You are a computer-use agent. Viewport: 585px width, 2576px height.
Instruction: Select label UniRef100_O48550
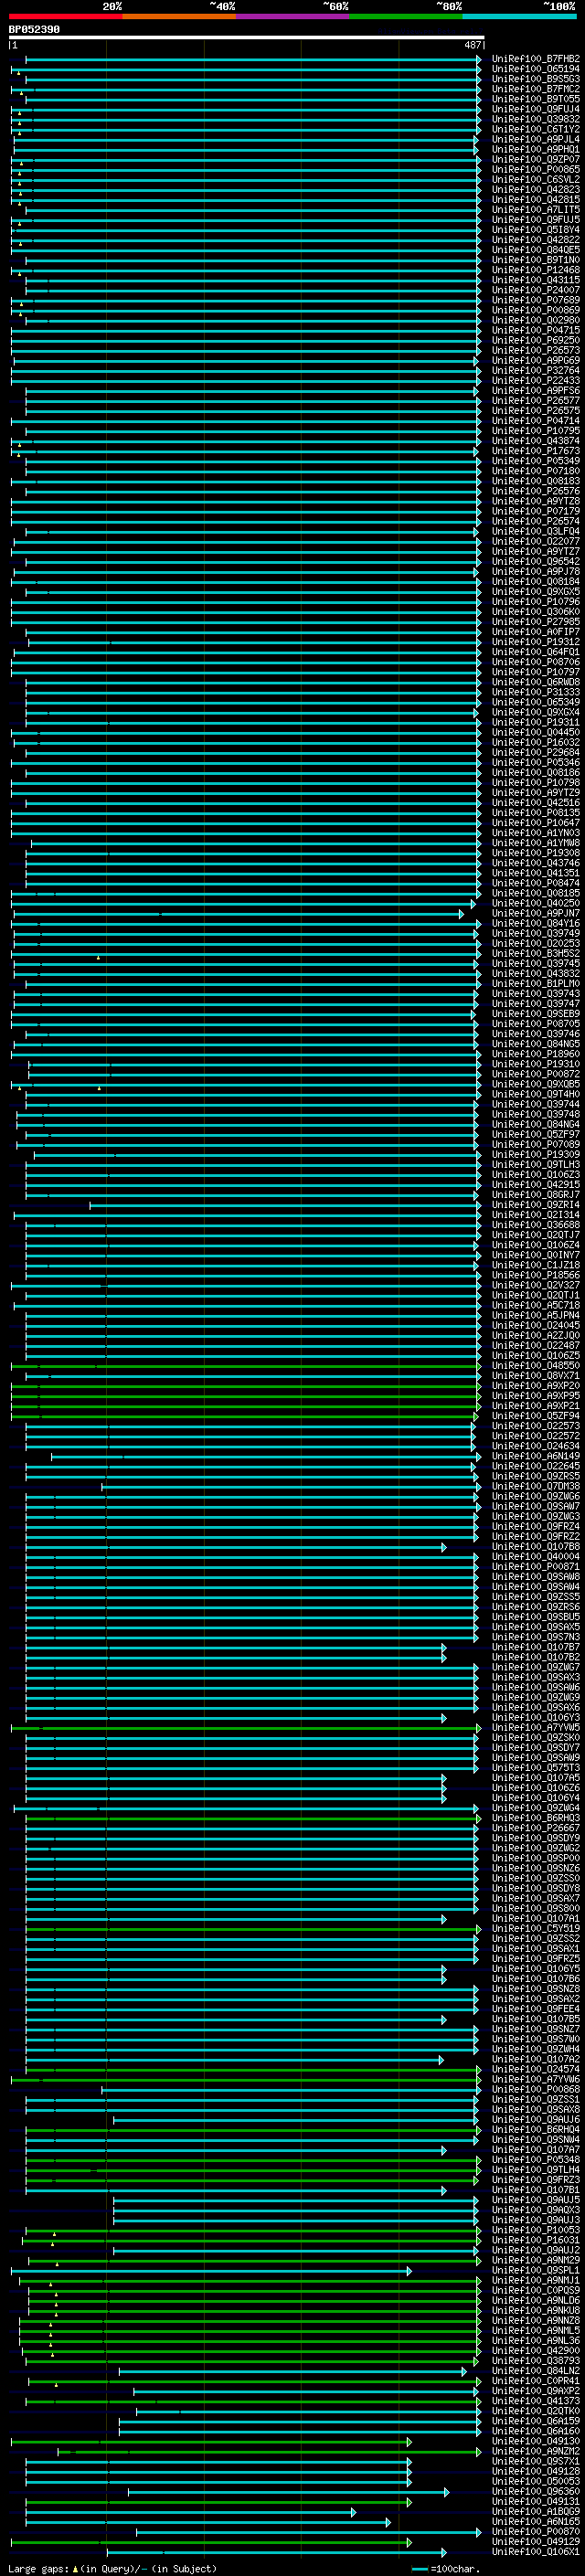(x=536, y=1366)
